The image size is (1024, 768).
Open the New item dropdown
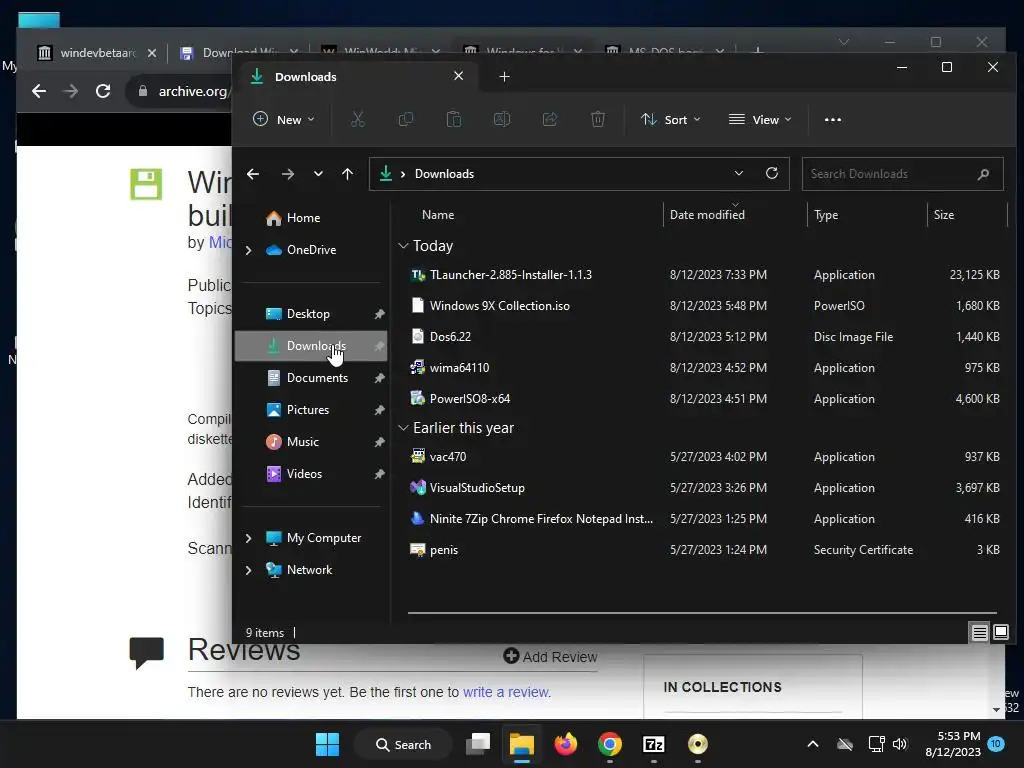coord(283,120)
